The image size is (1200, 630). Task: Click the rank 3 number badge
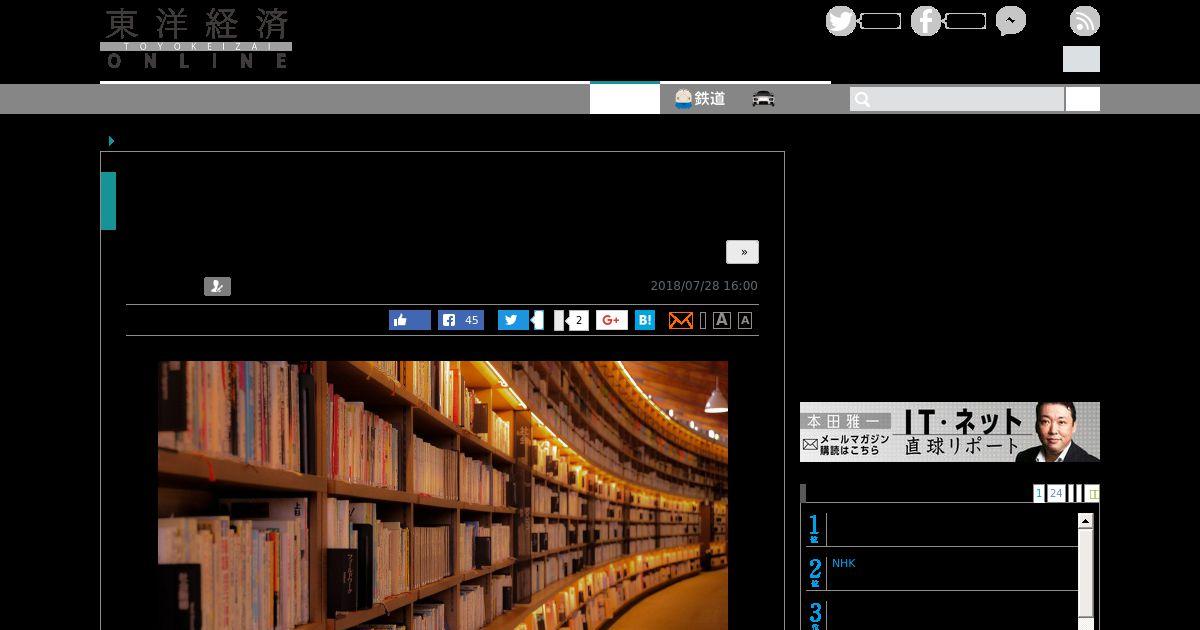[815, 615]
